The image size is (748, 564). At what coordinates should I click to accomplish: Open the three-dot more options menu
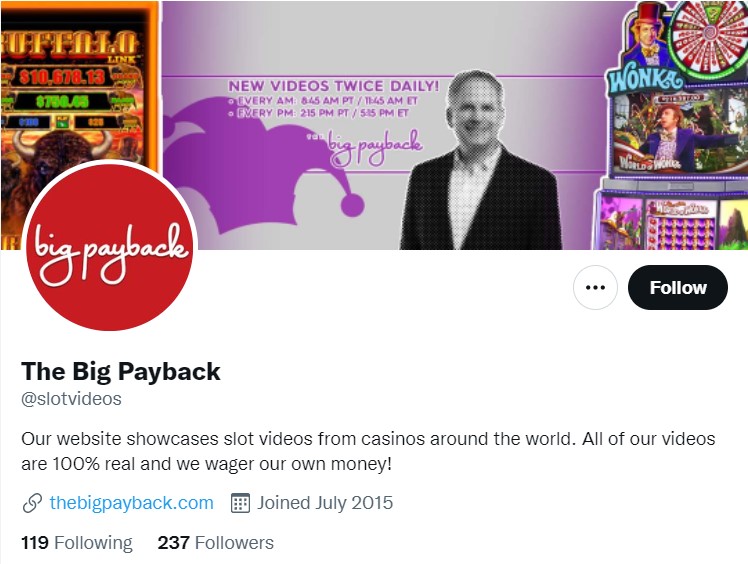click(x=595, y=287)
